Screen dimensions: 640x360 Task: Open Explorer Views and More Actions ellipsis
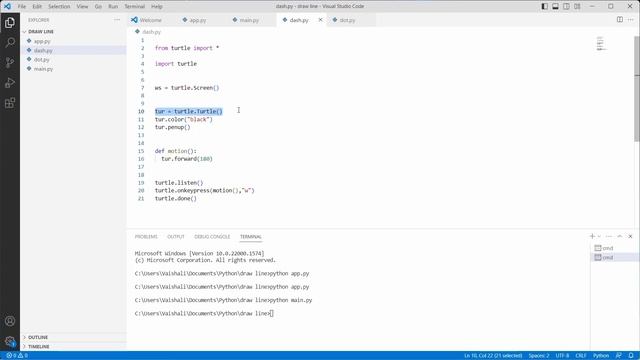[x=117, y=20]
